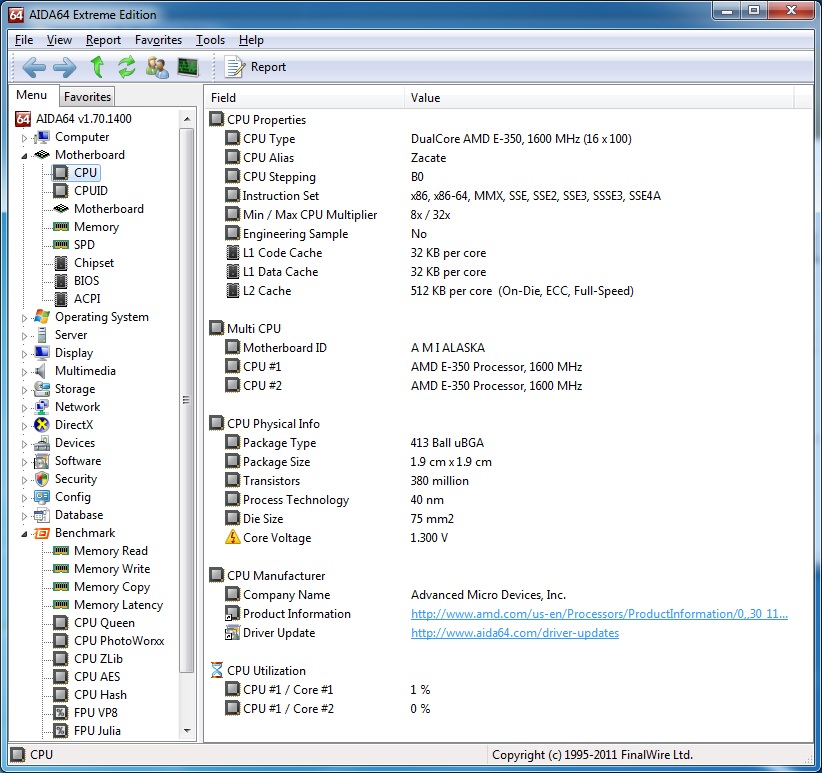822x773 pixels.
Task: Click the Devices printer icon
Action: pos(42,443)
